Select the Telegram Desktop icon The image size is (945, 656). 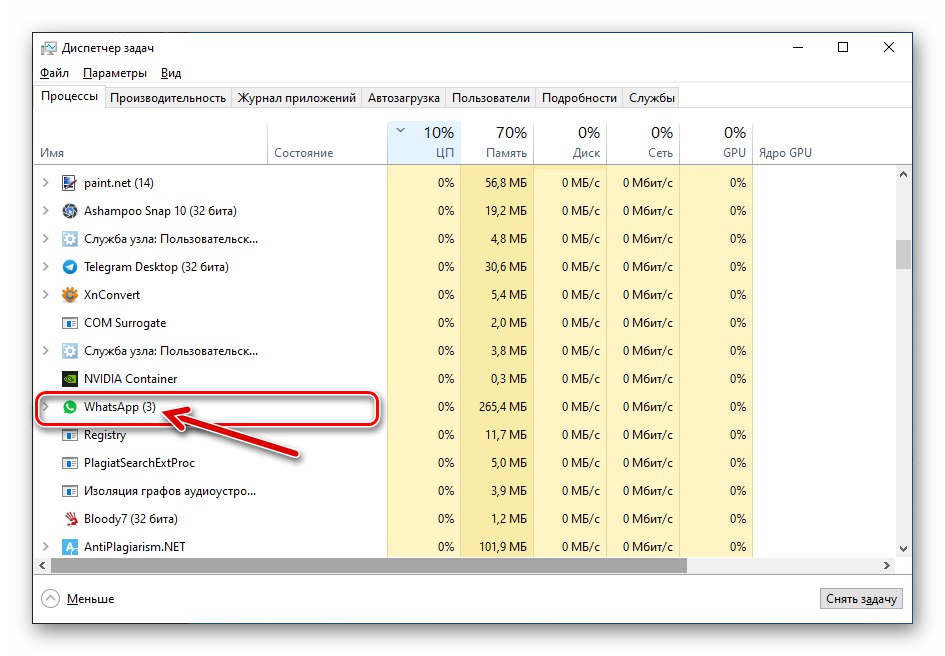click(x=68, y=267)
